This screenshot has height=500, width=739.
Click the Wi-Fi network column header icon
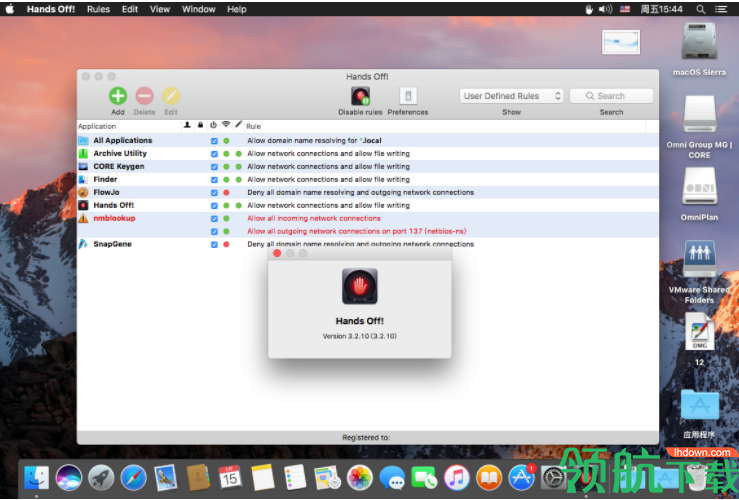226,124
